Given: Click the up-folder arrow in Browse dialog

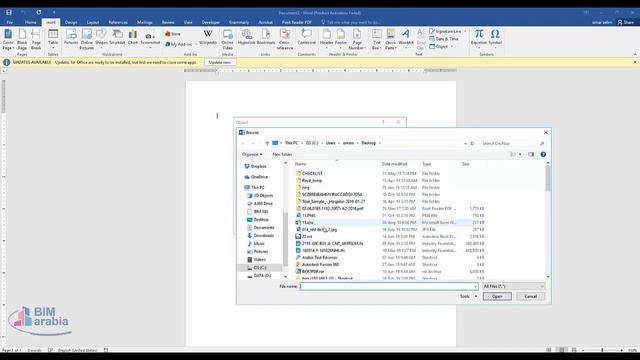Looking at the screenshot, I should coord(267,143).
